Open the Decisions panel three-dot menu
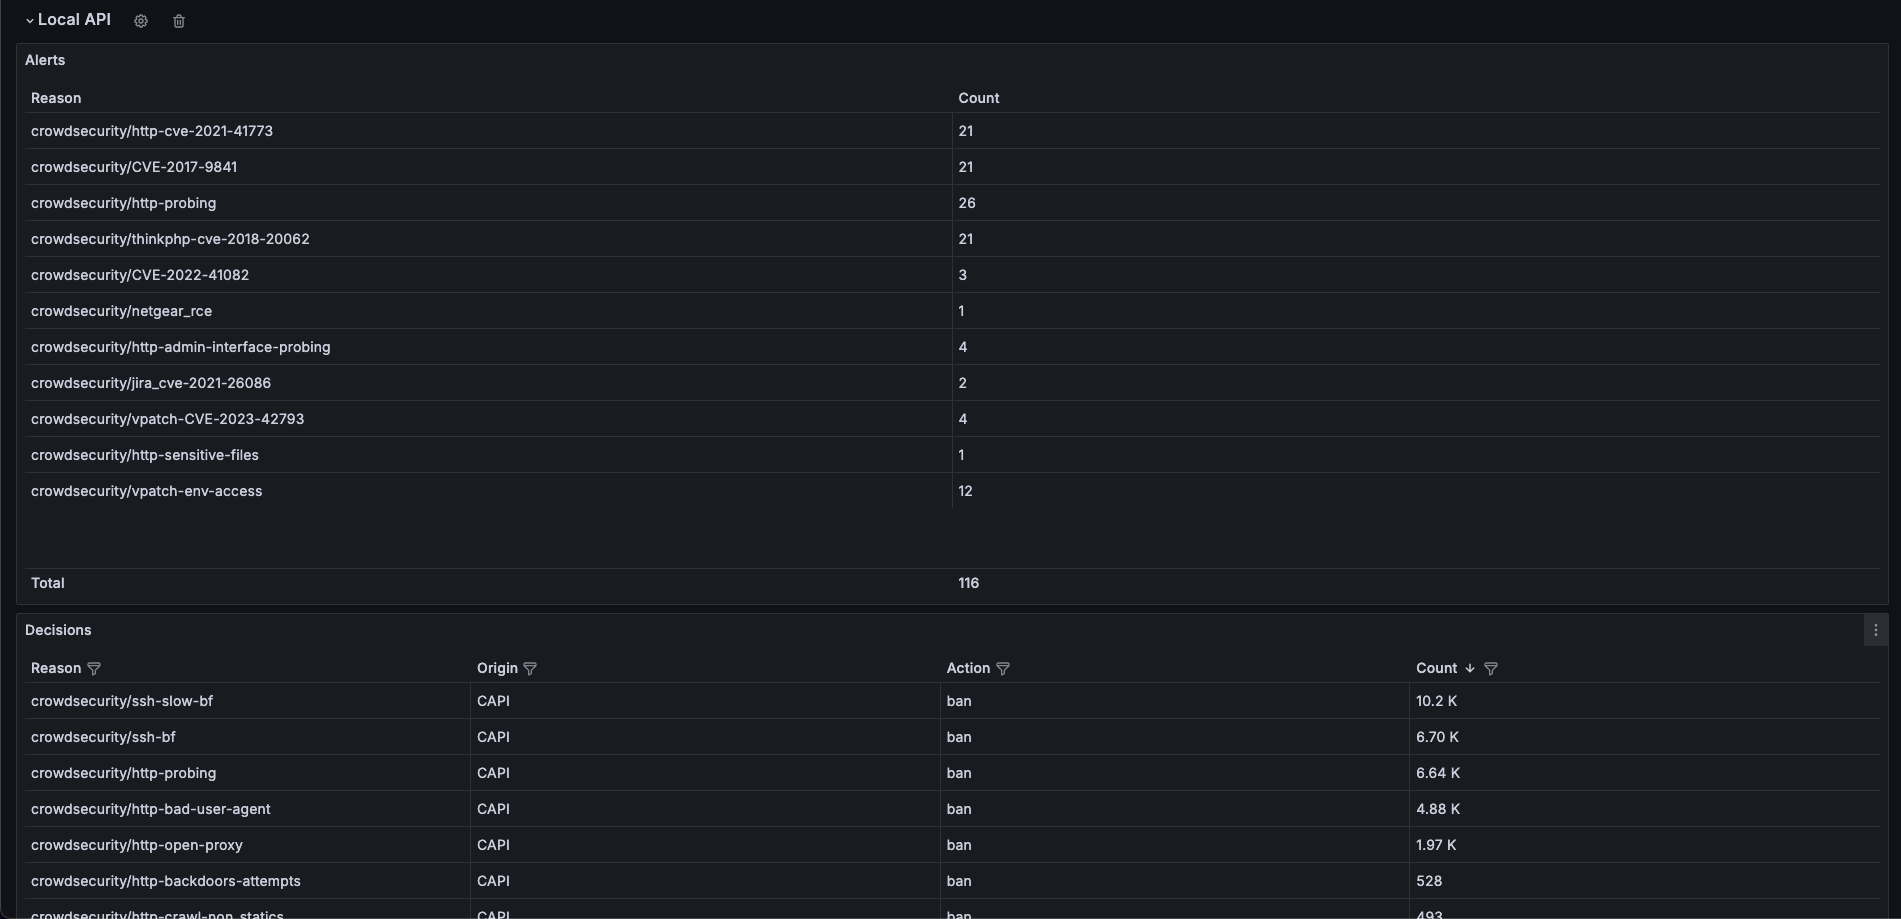 (1875, 631)
